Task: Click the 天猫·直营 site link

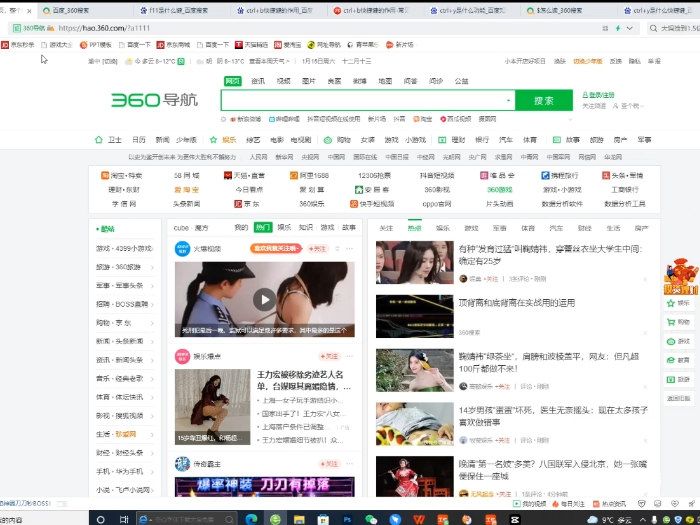Action: pos(244,175)
